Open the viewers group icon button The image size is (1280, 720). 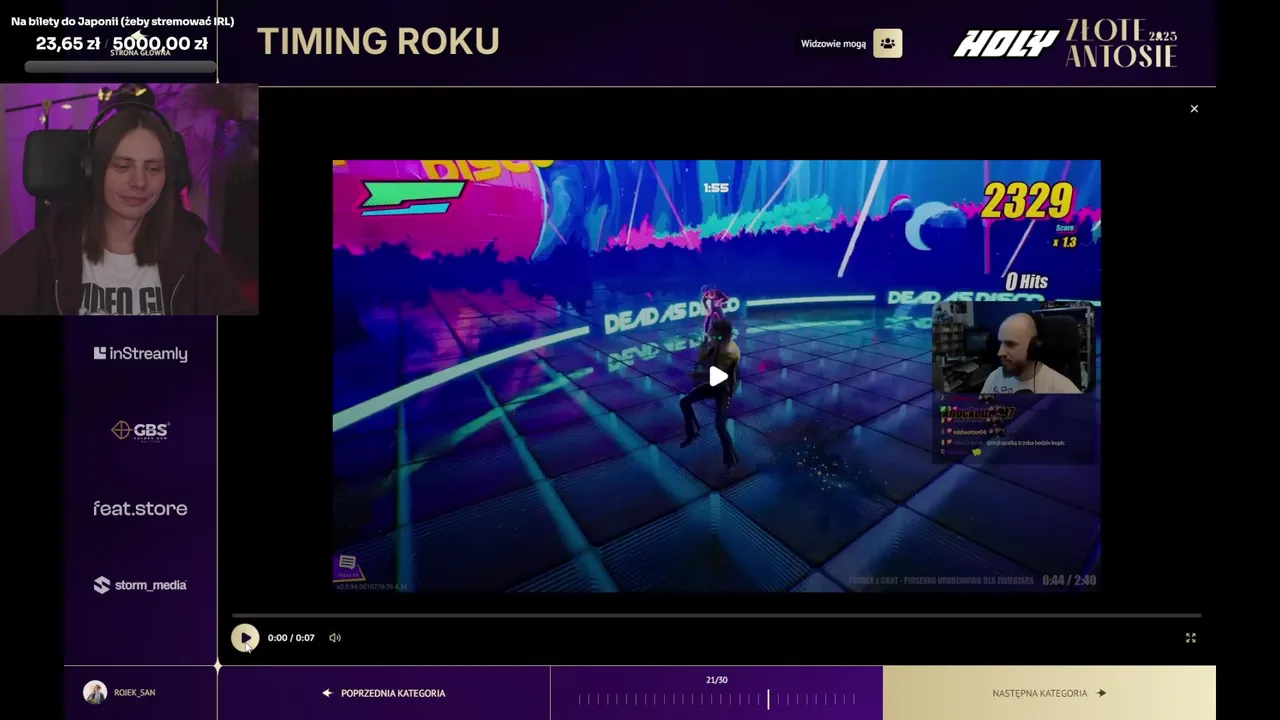coord(887,43)
